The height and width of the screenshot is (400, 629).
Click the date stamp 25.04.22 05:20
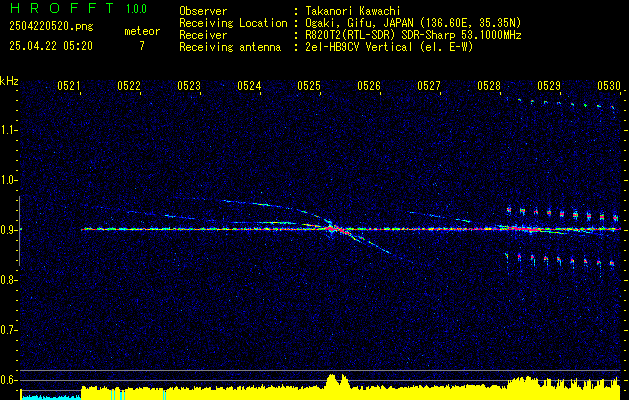point(51,46)
